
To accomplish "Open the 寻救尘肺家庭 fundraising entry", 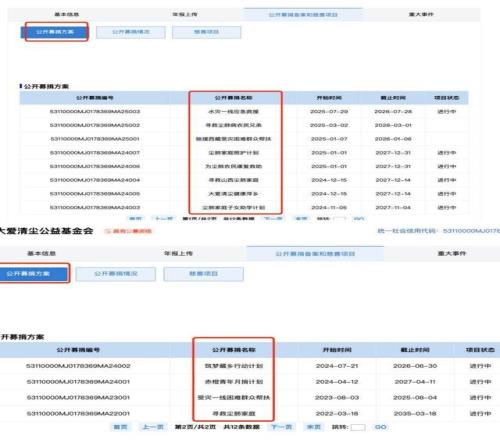I will click(234, 414).
